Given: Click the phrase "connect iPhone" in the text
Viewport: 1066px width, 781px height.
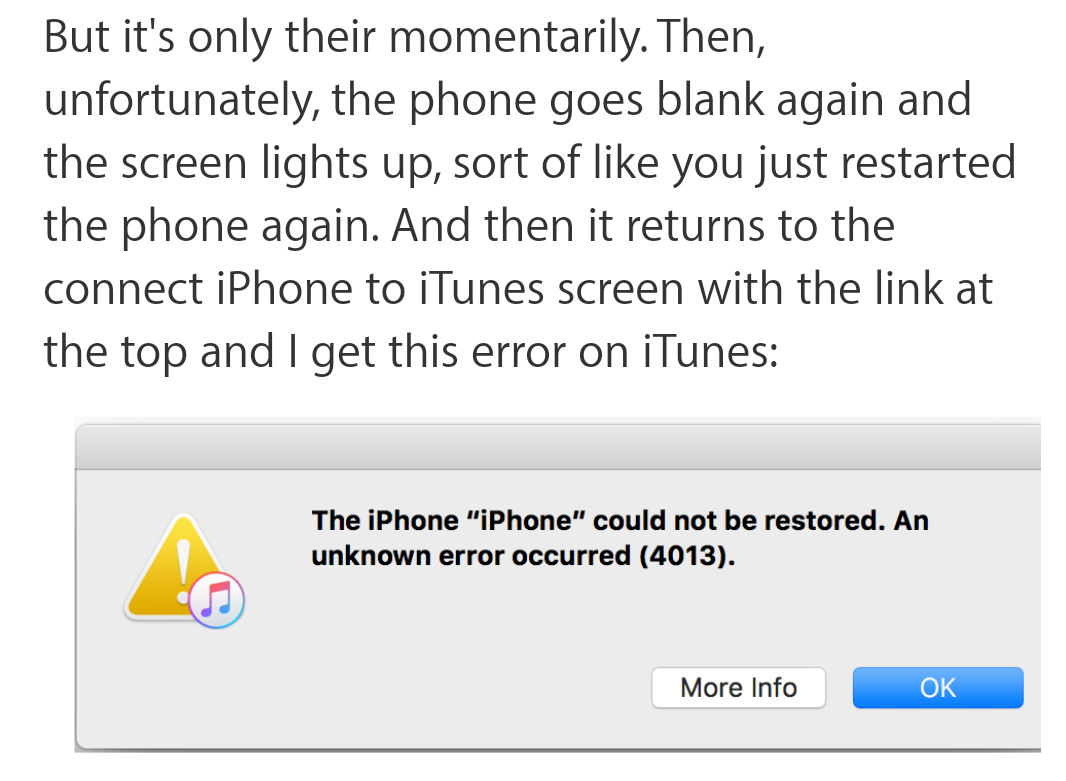Looking at the screenshot, I should click(198, 288).
